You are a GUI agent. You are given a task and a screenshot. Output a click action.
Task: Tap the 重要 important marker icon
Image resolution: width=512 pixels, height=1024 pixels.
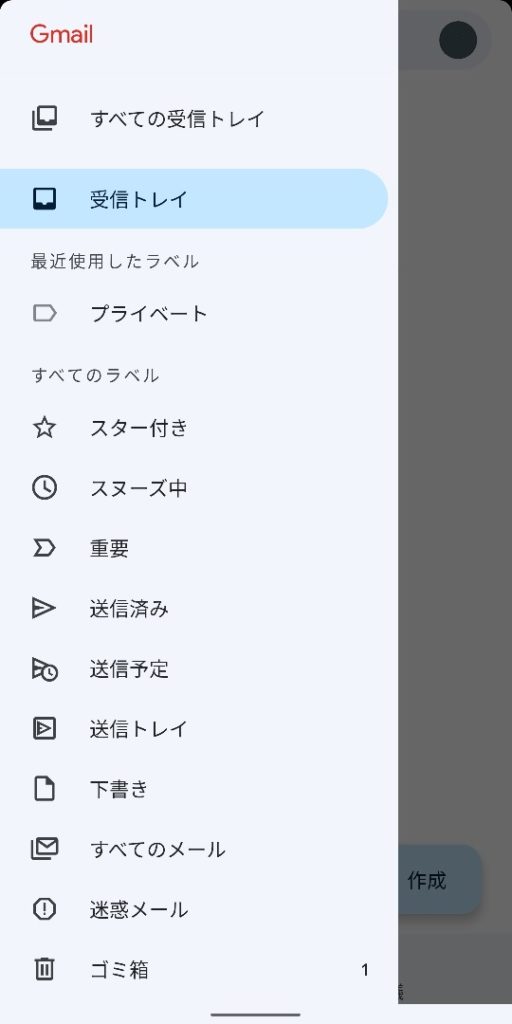click(44, 548)
